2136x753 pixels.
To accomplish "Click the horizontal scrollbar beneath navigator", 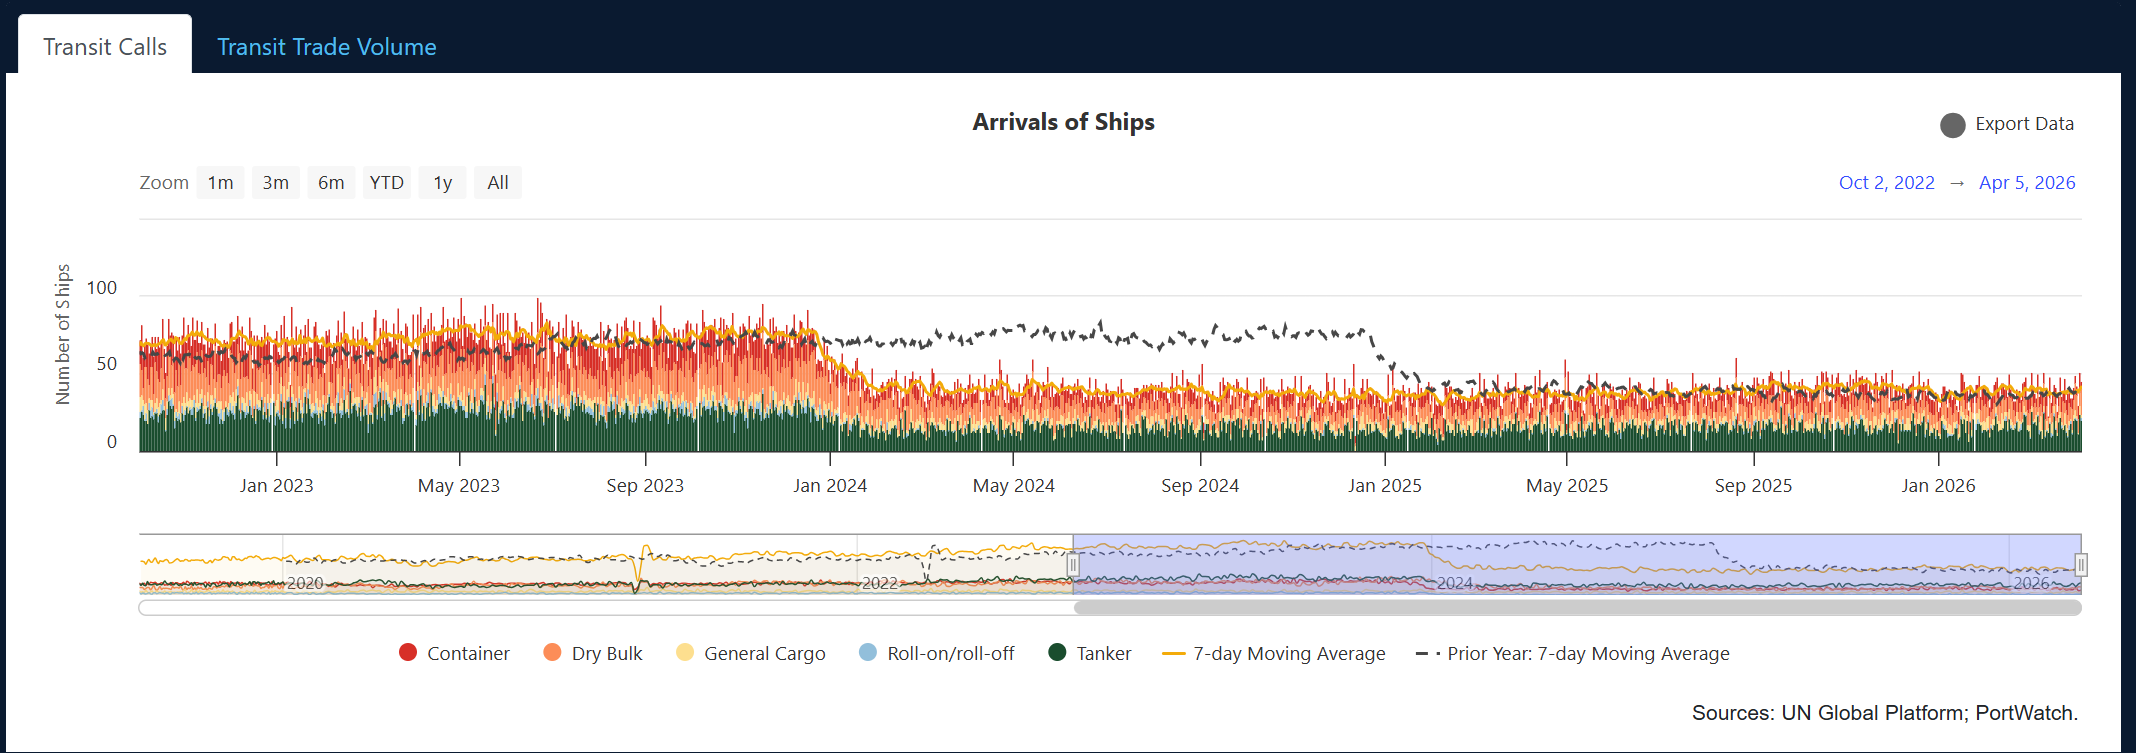I will (x=1577, y=608).
